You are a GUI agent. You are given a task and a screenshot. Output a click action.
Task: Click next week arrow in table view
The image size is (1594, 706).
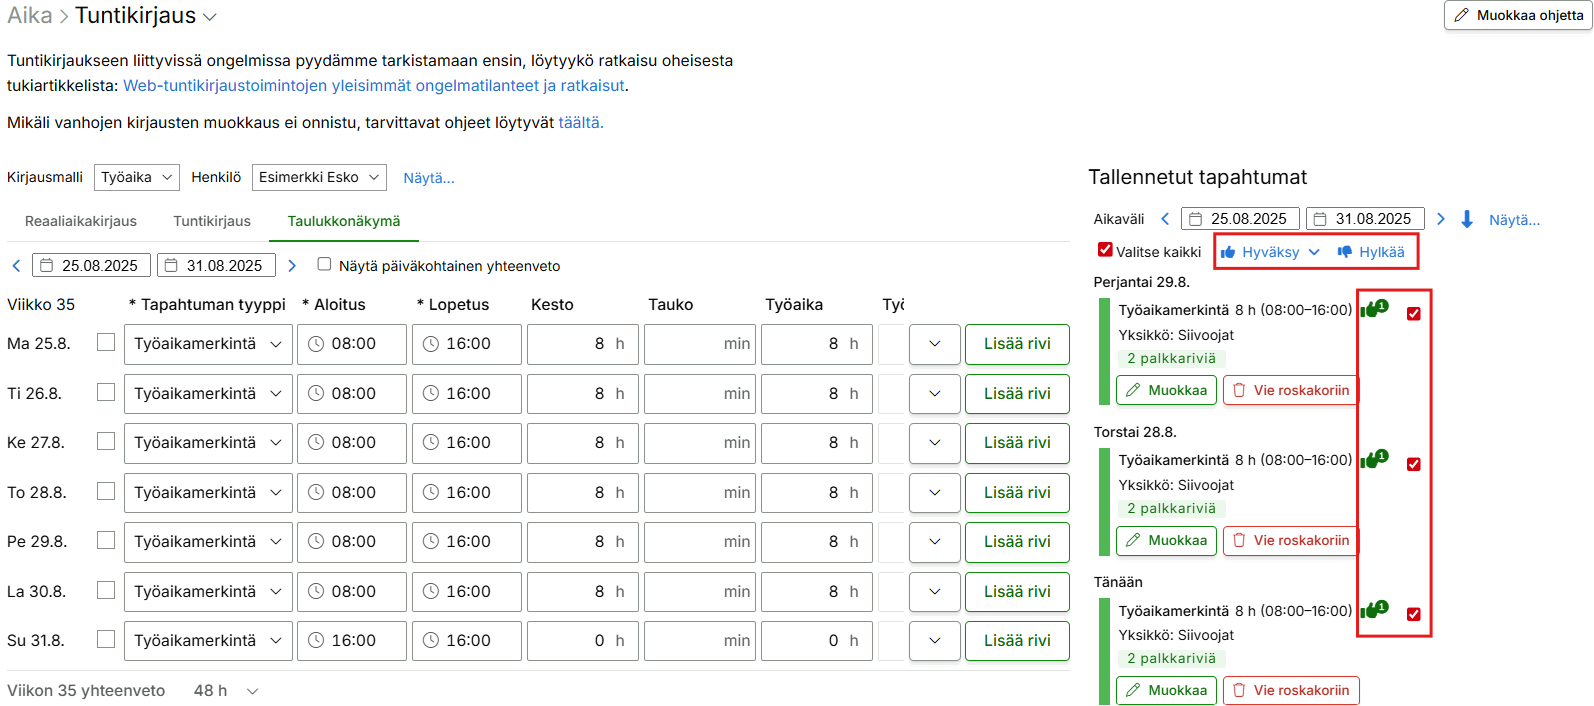pyautogui.click(x=292, y=266)
